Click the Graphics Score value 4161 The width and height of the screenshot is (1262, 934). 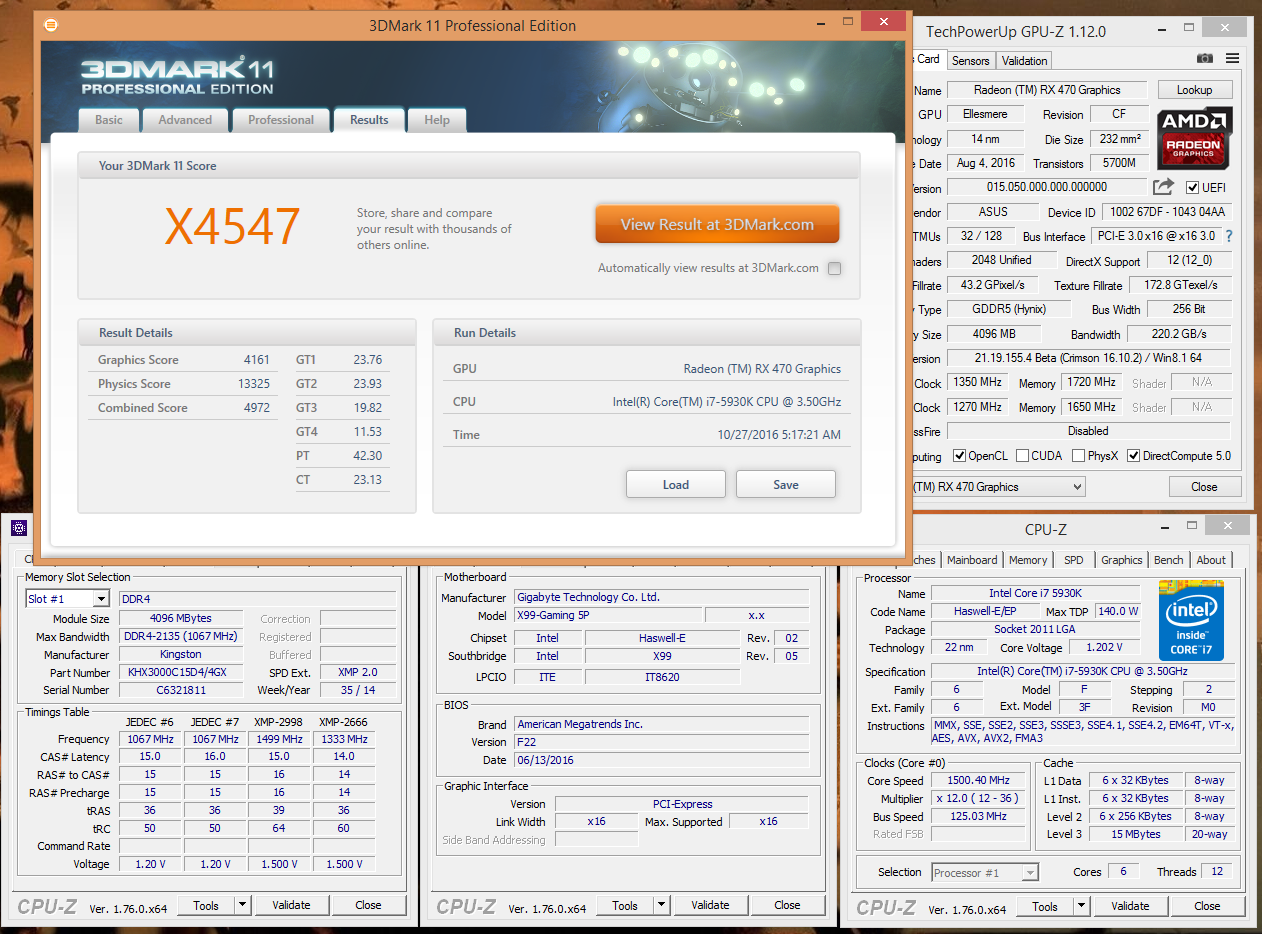[256, 360]
